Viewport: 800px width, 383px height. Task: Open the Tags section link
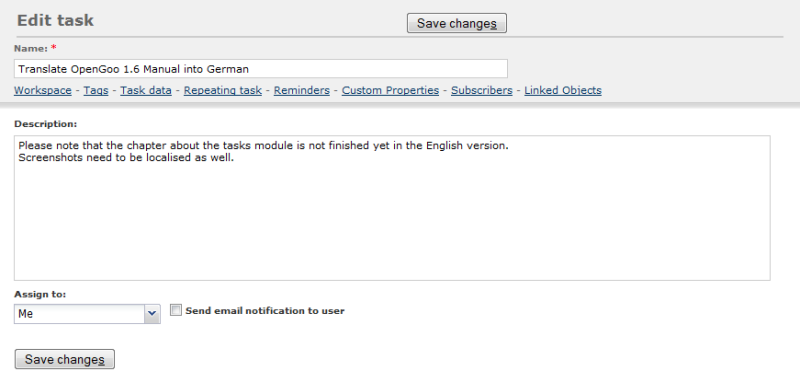96,90
